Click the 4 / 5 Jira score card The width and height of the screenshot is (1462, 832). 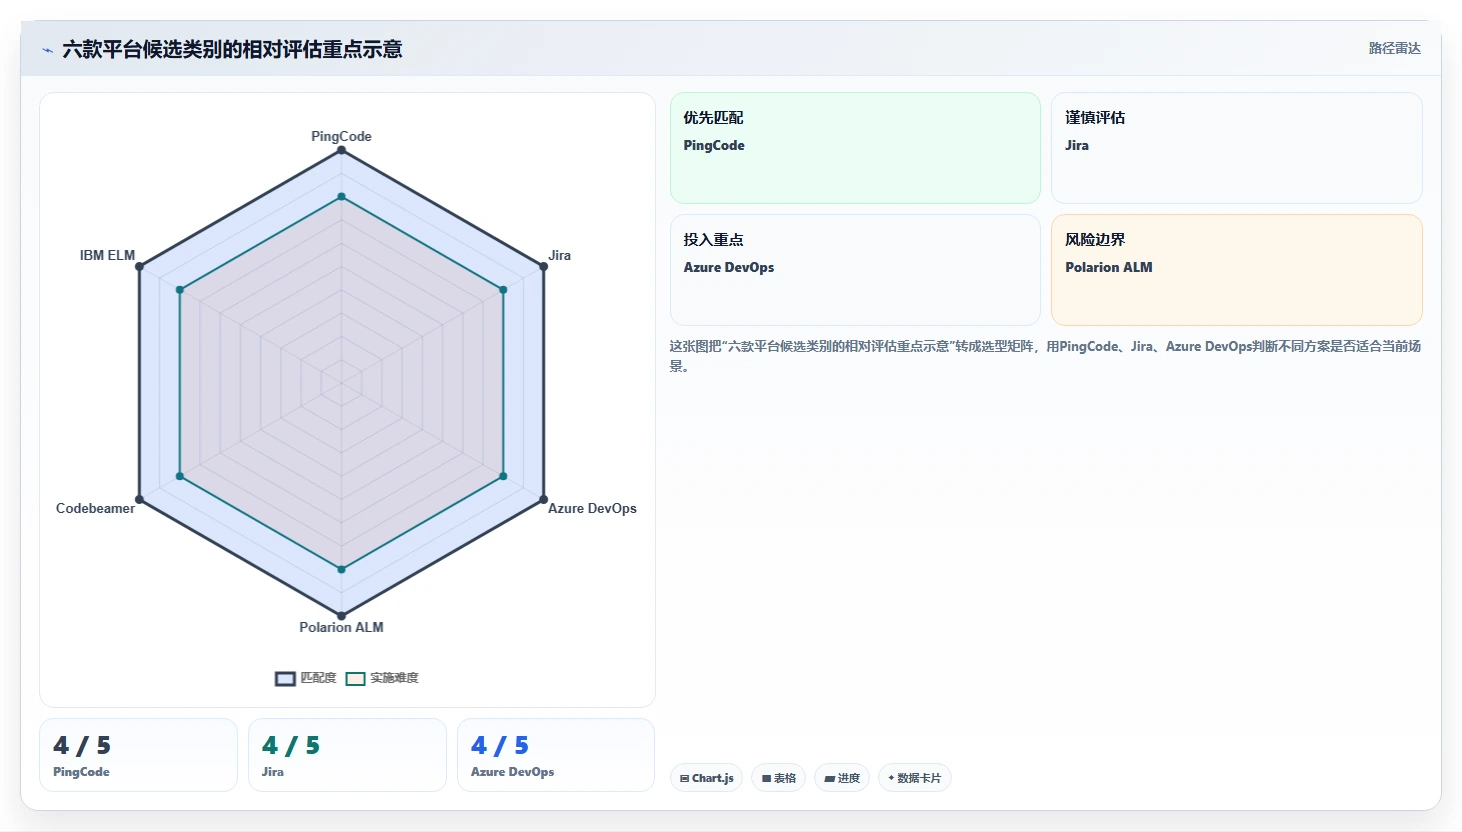[x=347, y=755]
